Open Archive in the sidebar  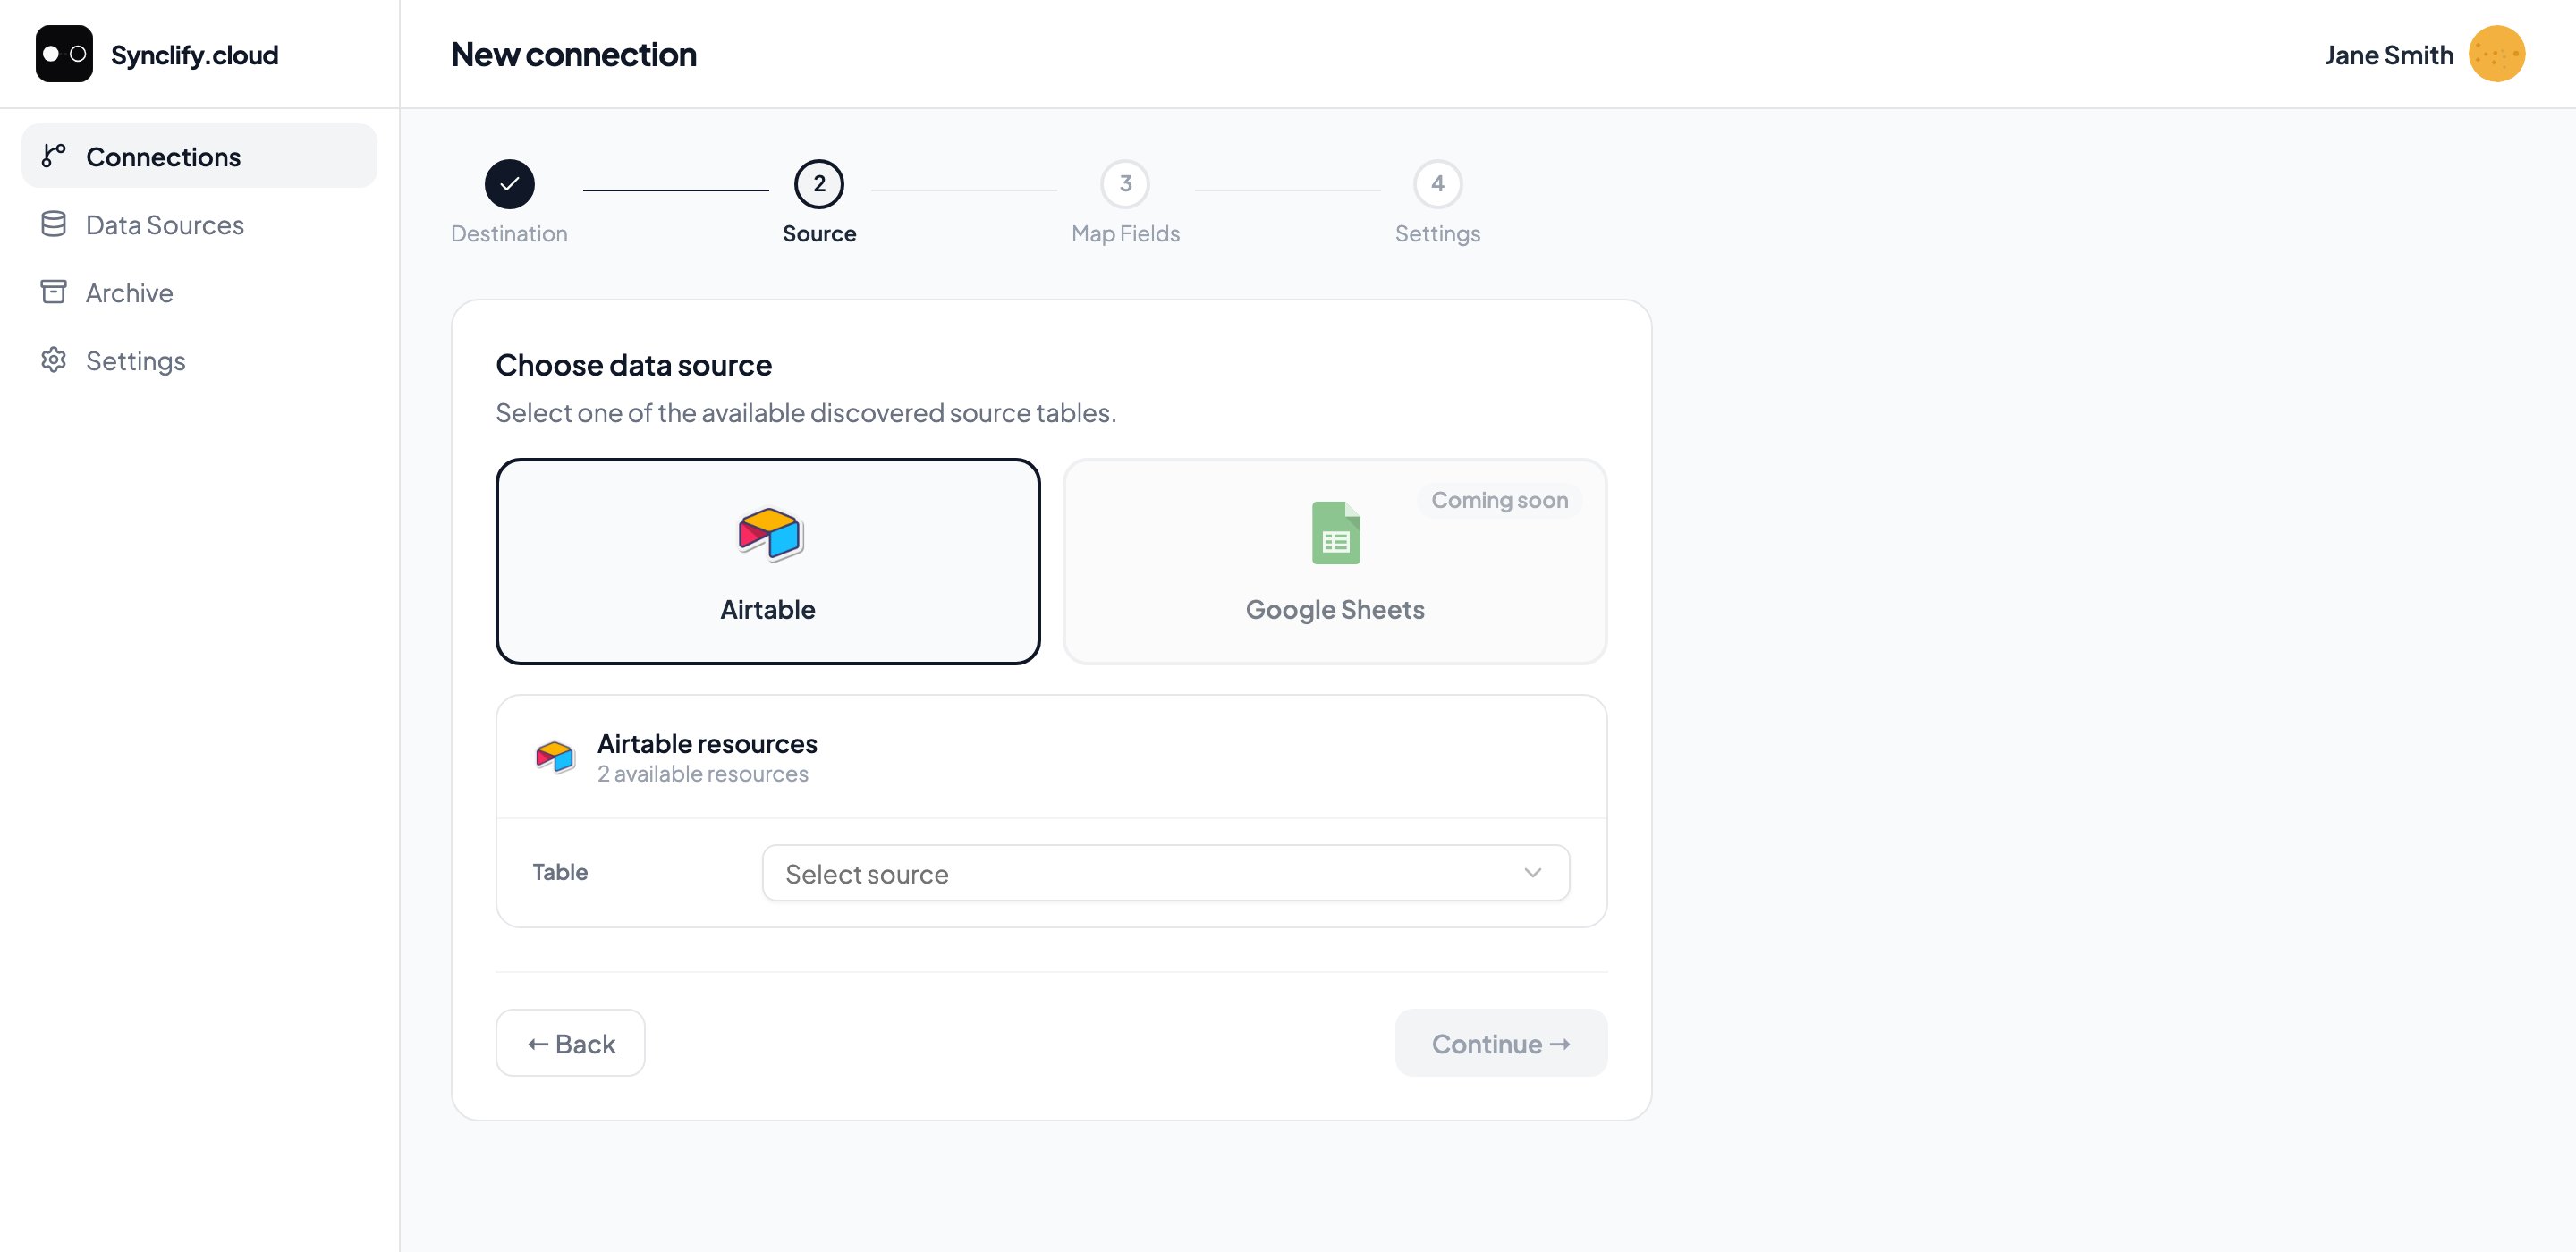(x=199, y=292)
